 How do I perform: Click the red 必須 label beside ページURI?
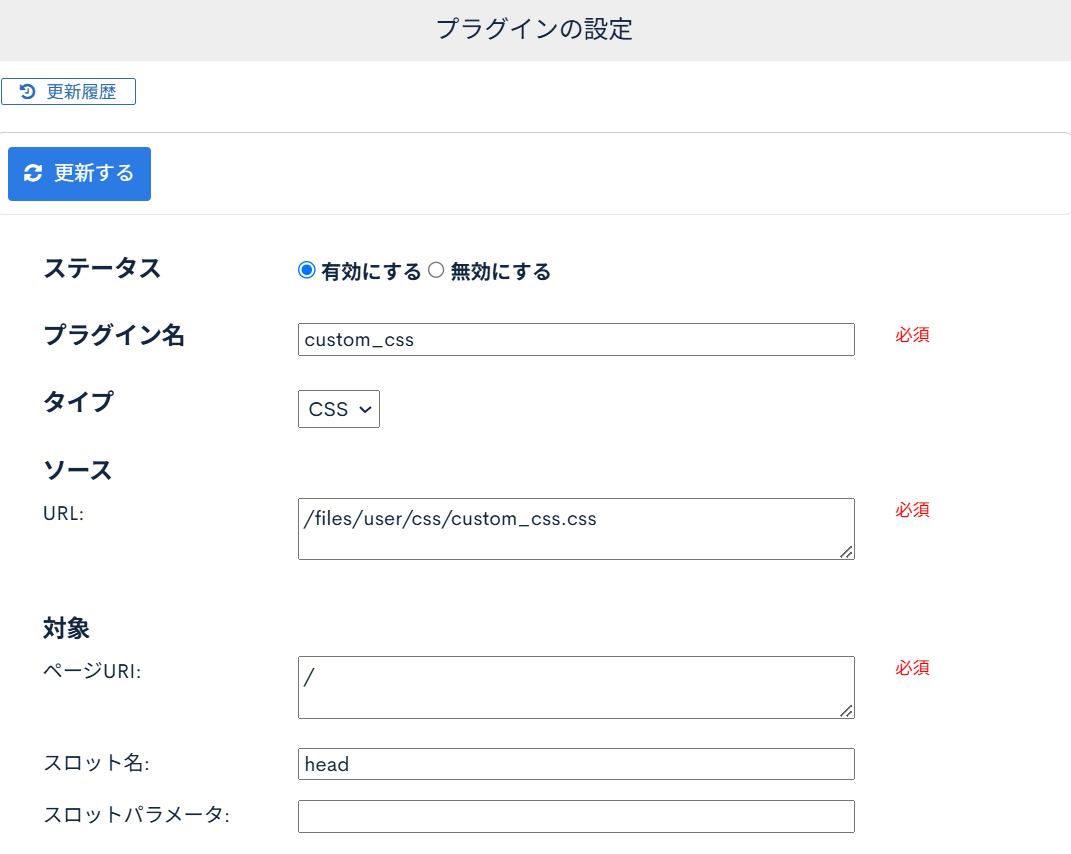coord(911,668)
